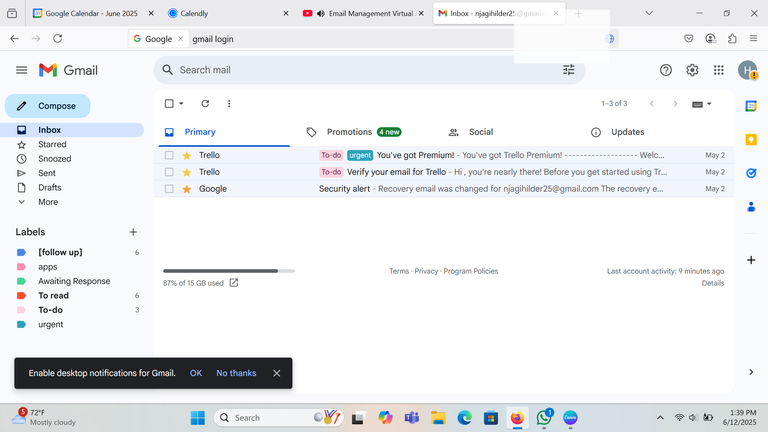The width and height of the screenshot is (768, 432).
Task: Tick checkbox for Verify your email Trello
Action: pos(169,172)
